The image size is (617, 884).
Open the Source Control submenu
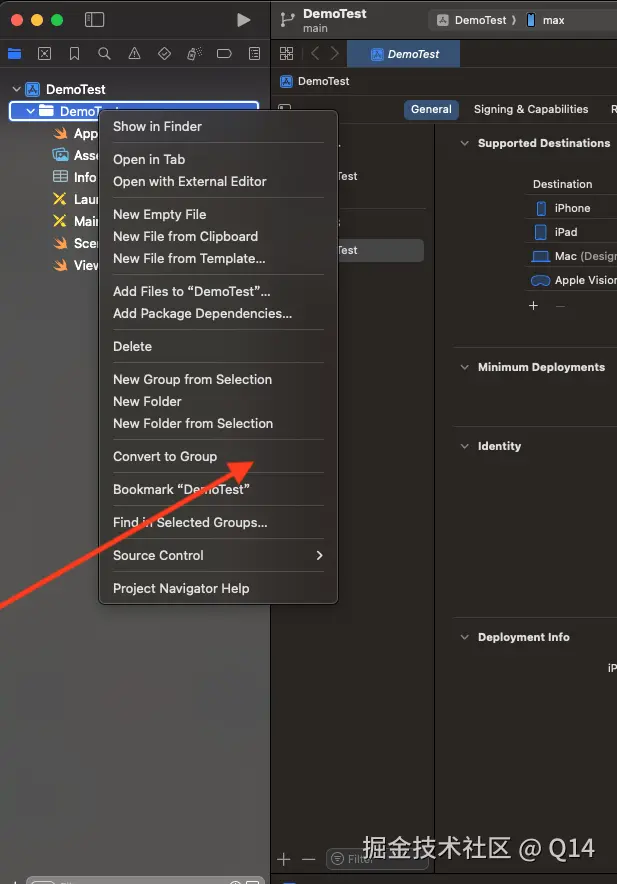tap(218, 555)
